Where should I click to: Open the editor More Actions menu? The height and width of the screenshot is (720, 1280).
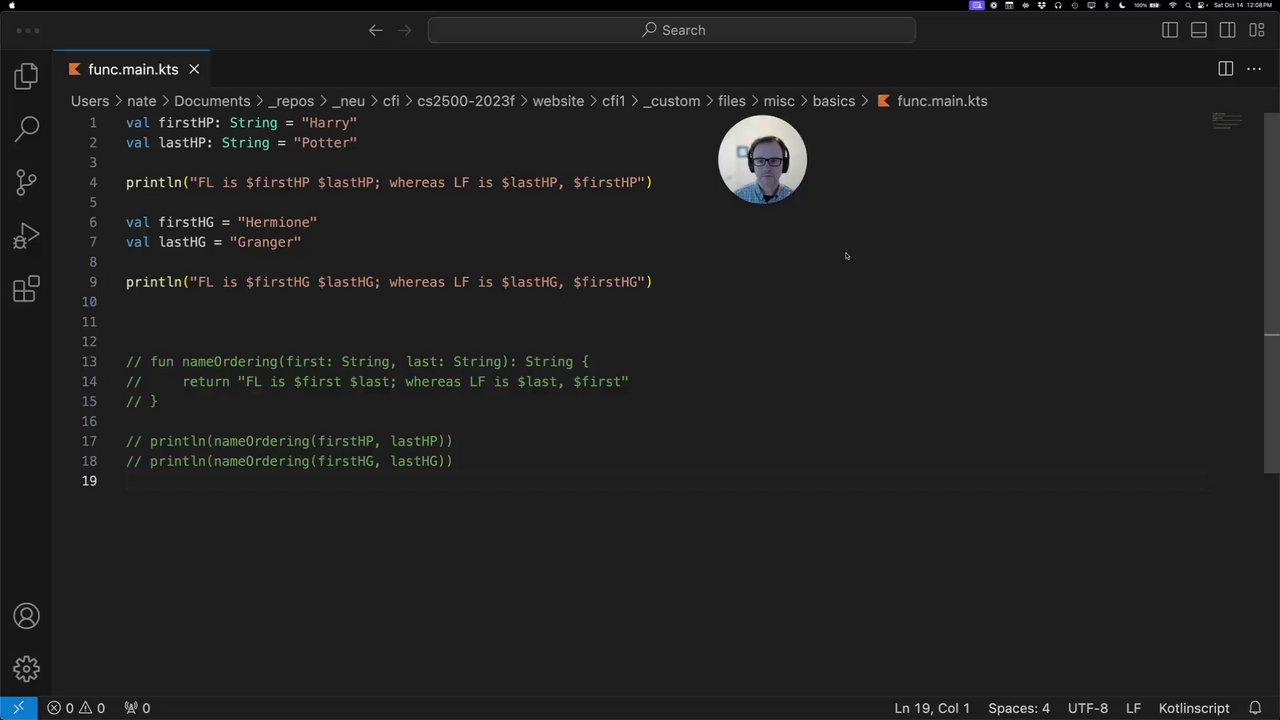coord(1254,69)
